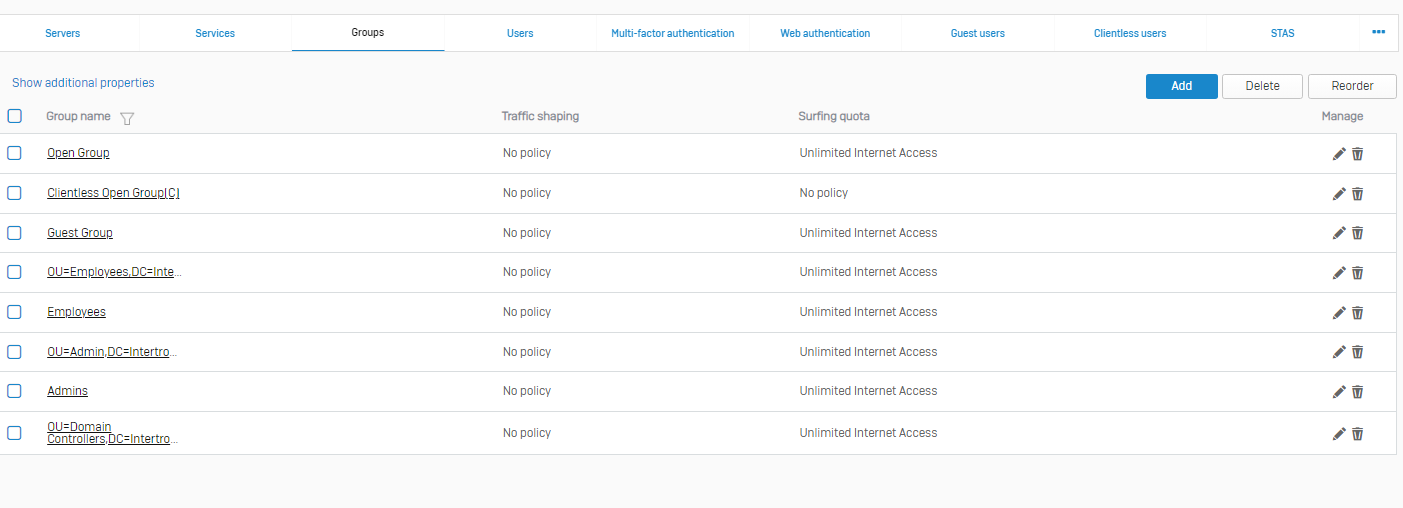Go to the Clientless users tab
This screenshot has height=508, width=1403.
coord(1130,33)
